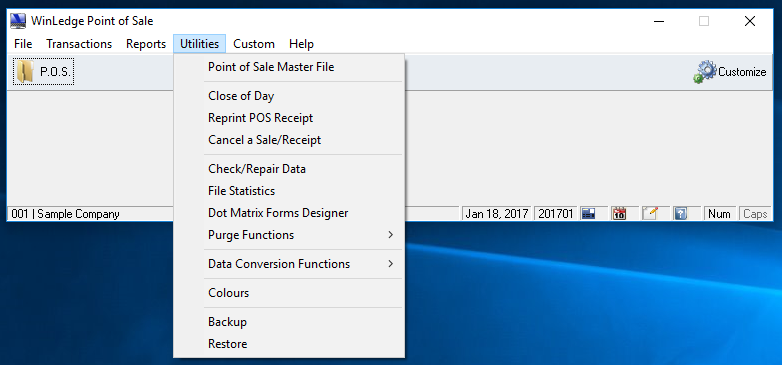Open the File menu
The height and width of the screenshot is (365, 782).
click(23, 44)
